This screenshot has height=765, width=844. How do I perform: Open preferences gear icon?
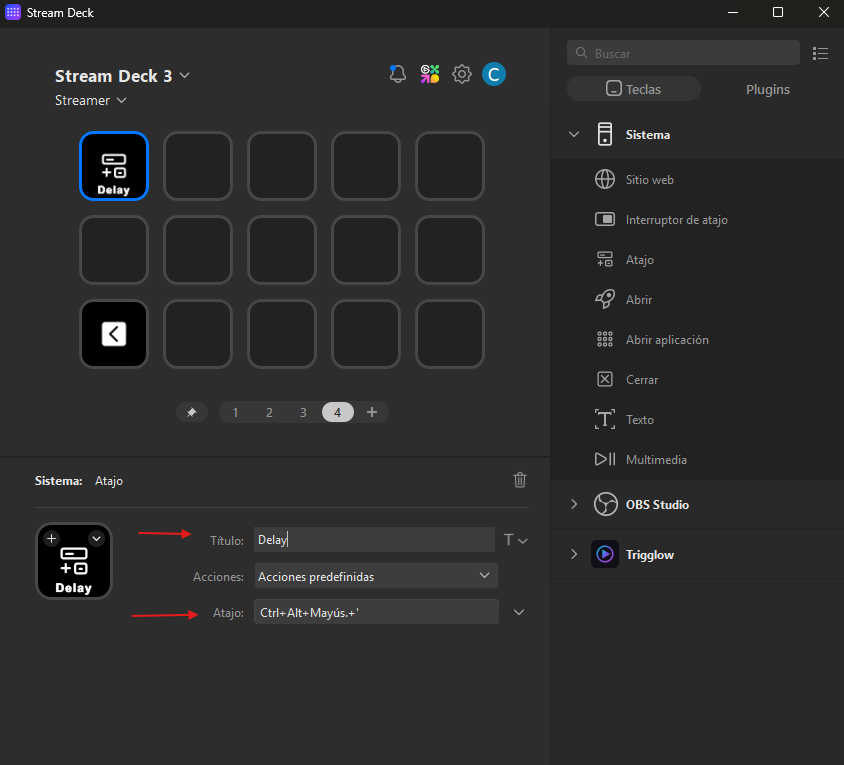coord(462,74)
